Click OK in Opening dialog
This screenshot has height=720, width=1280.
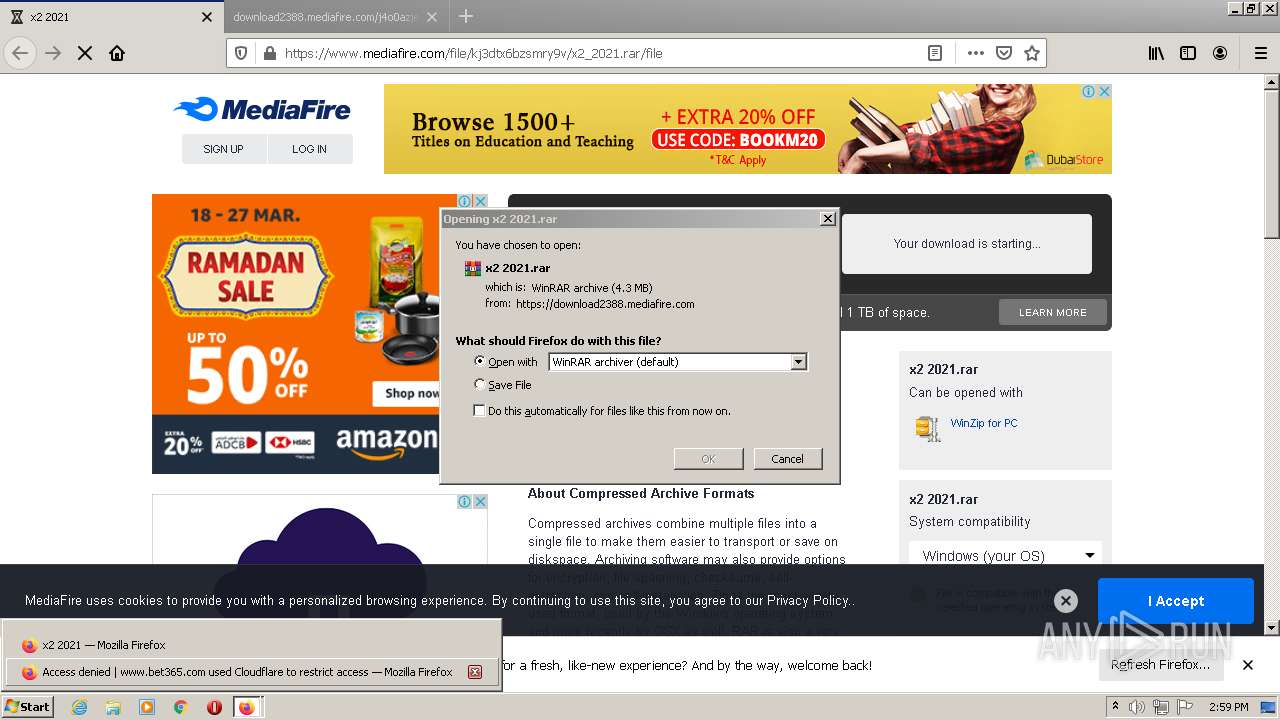(708, 459)
